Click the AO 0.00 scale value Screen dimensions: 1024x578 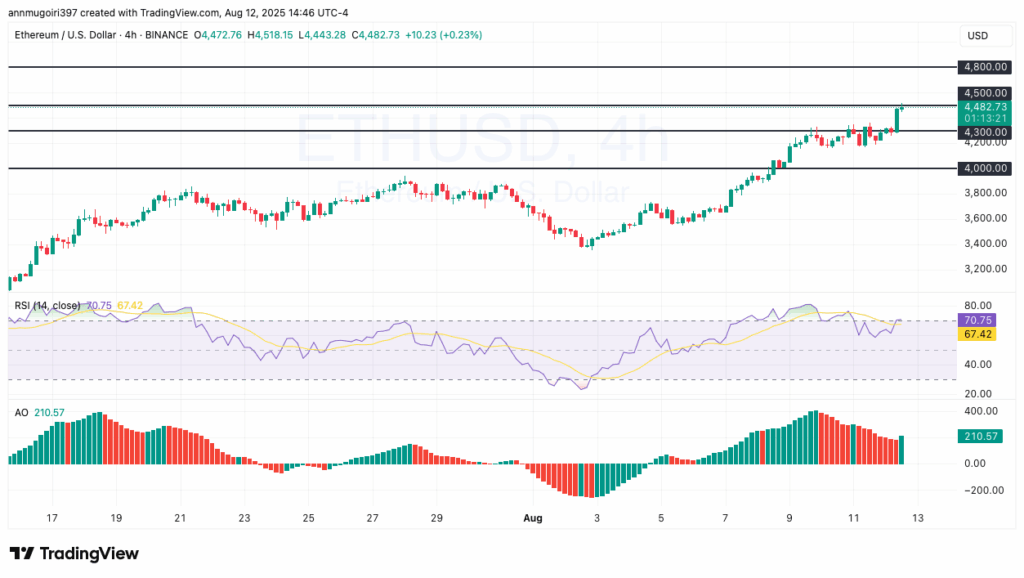(x=975, y=464)
